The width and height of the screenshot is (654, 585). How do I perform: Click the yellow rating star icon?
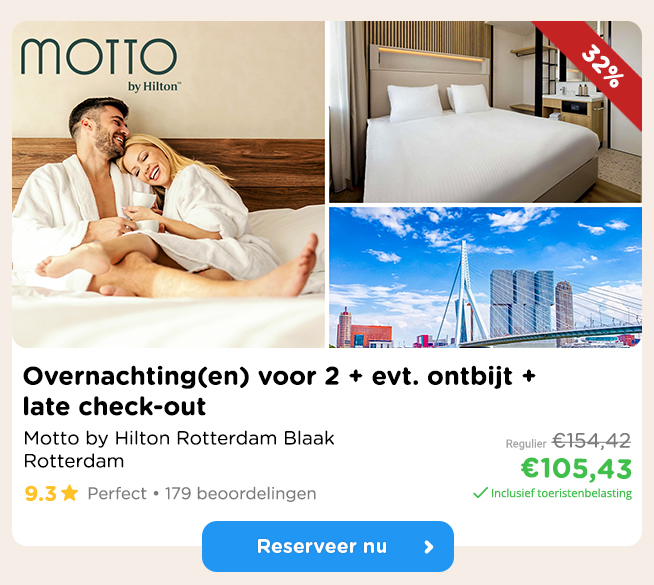[x=69, y=493]
